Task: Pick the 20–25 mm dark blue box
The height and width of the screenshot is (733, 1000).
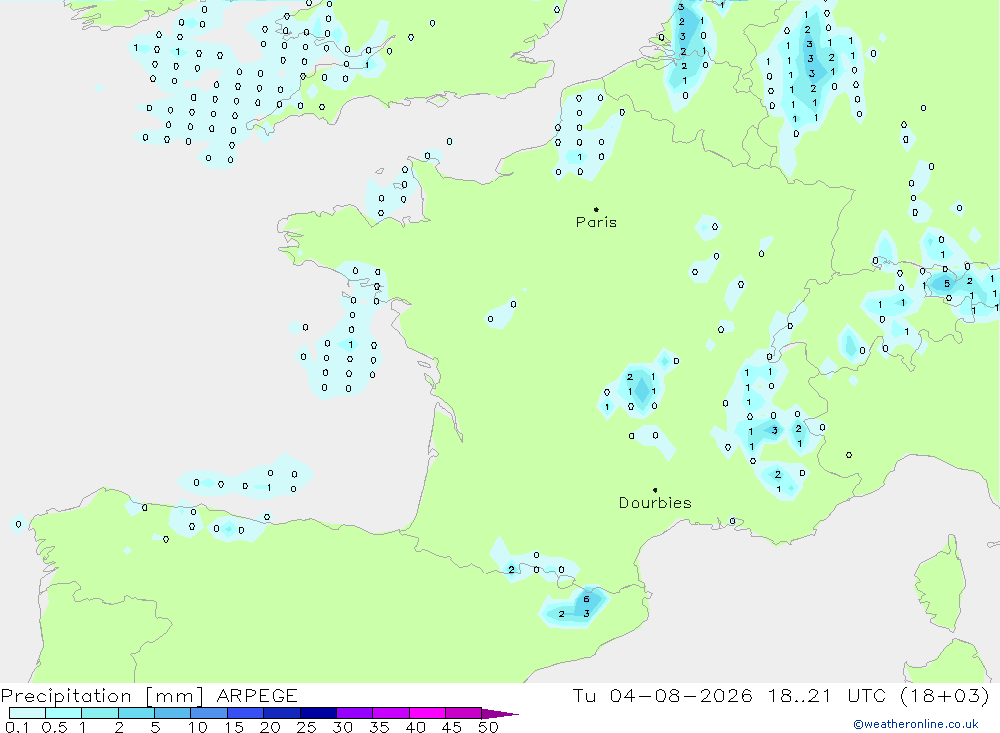Action: [x=282, y=713]
